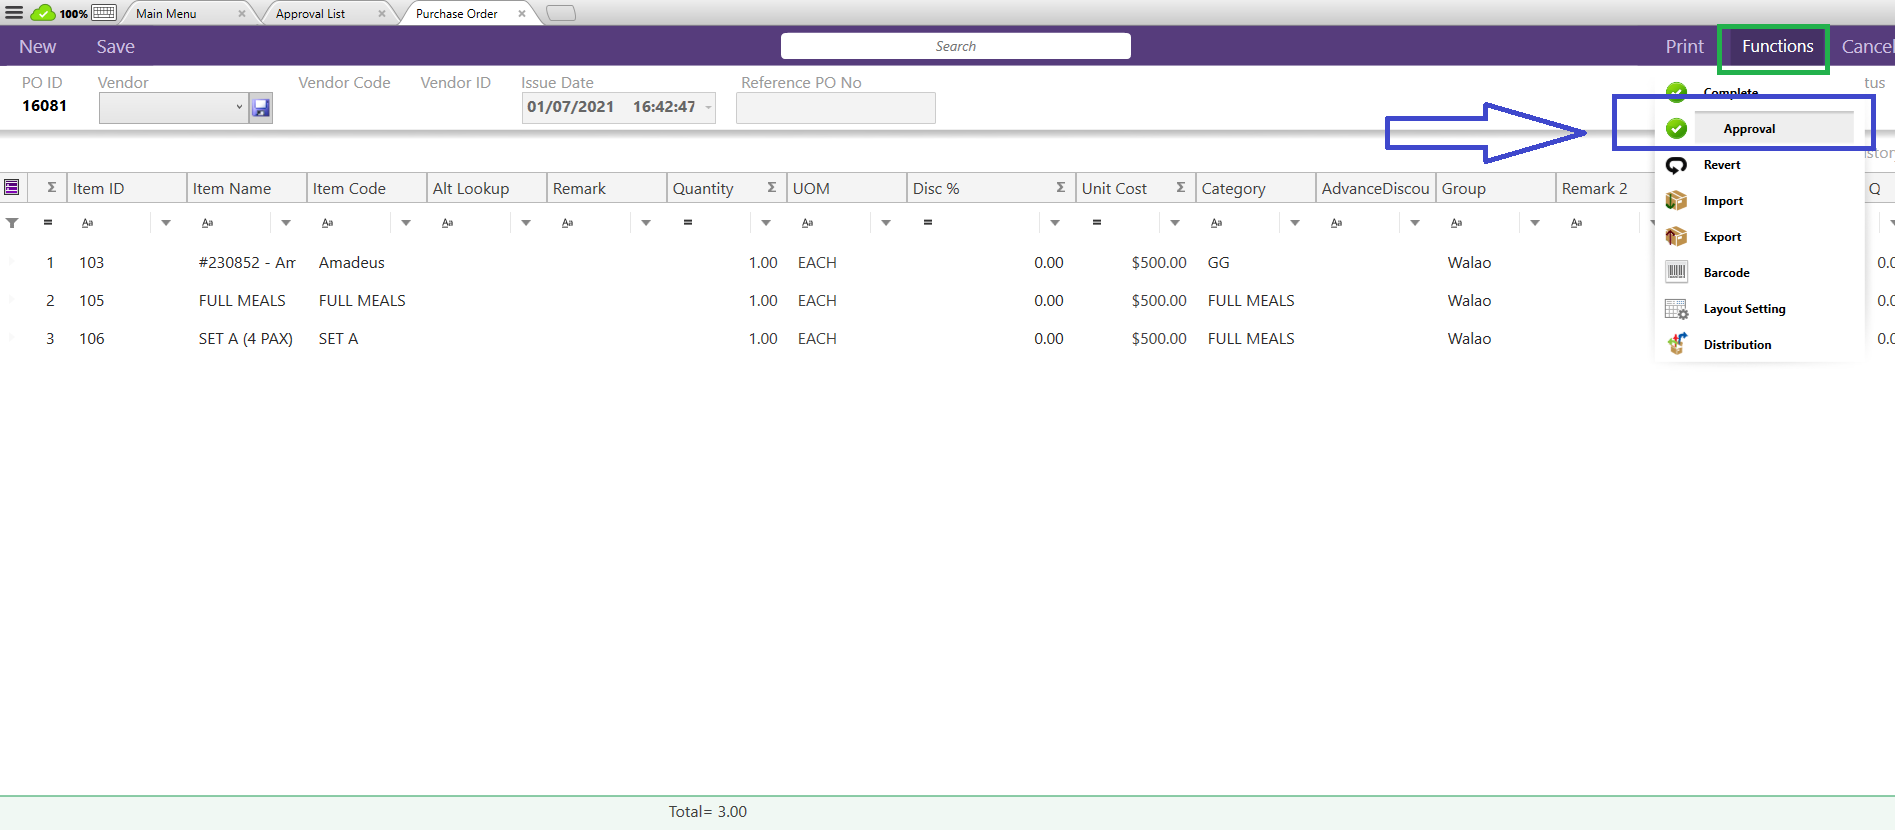This screenshot has width=1895, height=830.
Task: Open the Vendor dropdown
Action: [239, 107]
